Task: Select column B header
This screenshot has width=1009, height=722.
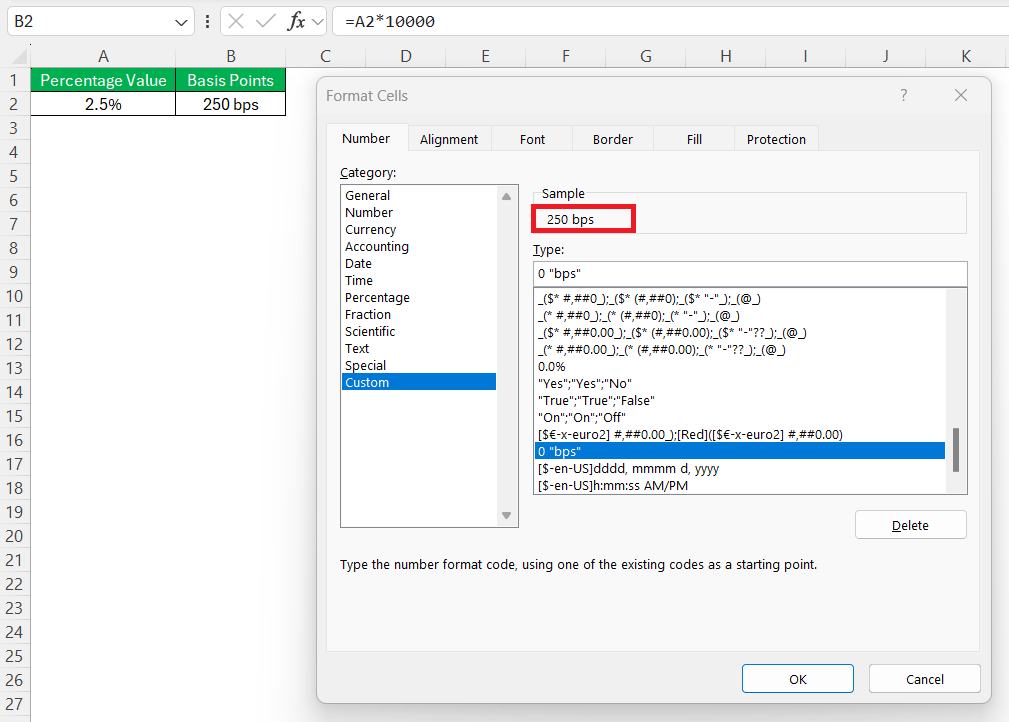Action: click(x=230, y=56)
